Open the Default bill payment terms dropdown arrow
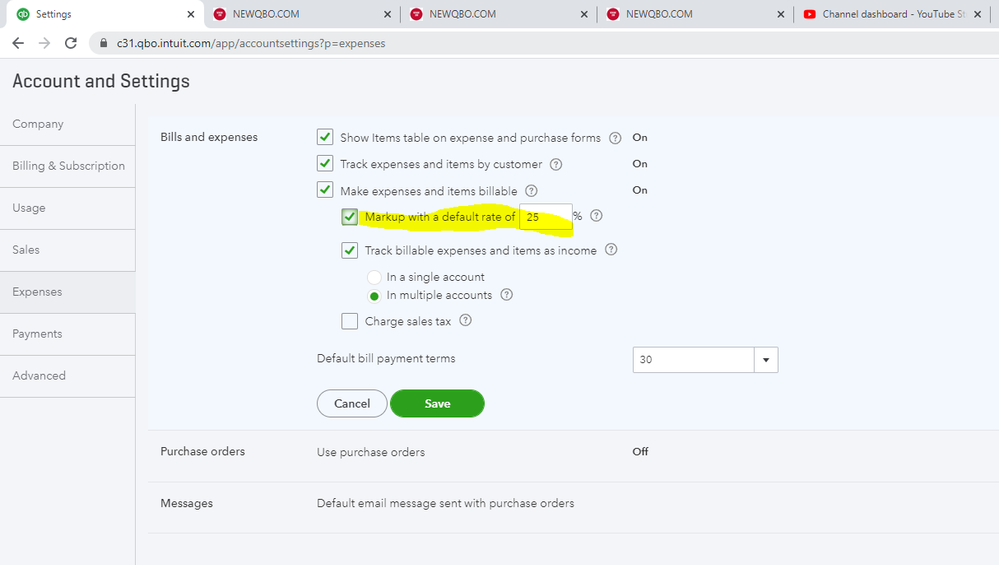Image resolution: width=999 pixels, height=565 pixels. tap(766, 360)
